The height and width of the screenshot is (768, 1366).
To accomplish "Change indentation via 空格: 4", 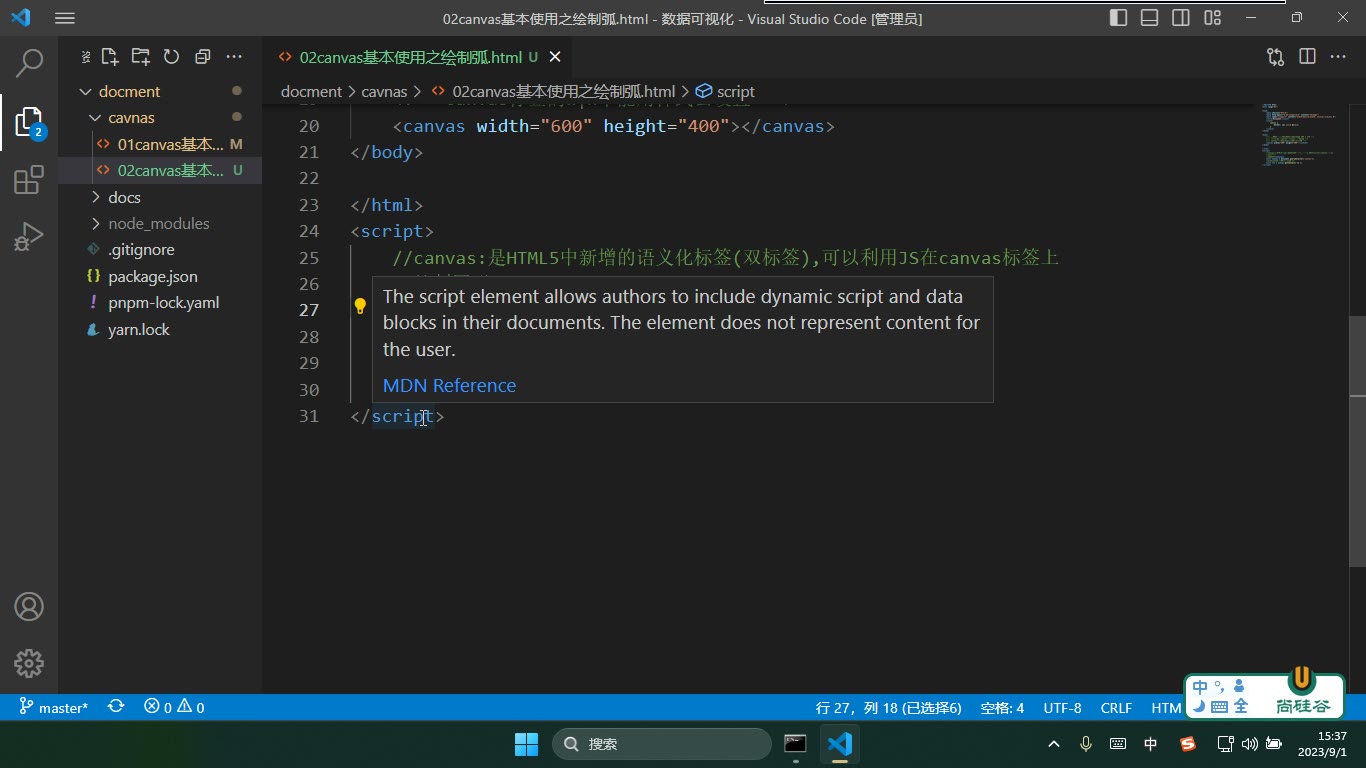I will click(x=1002, y=707).
